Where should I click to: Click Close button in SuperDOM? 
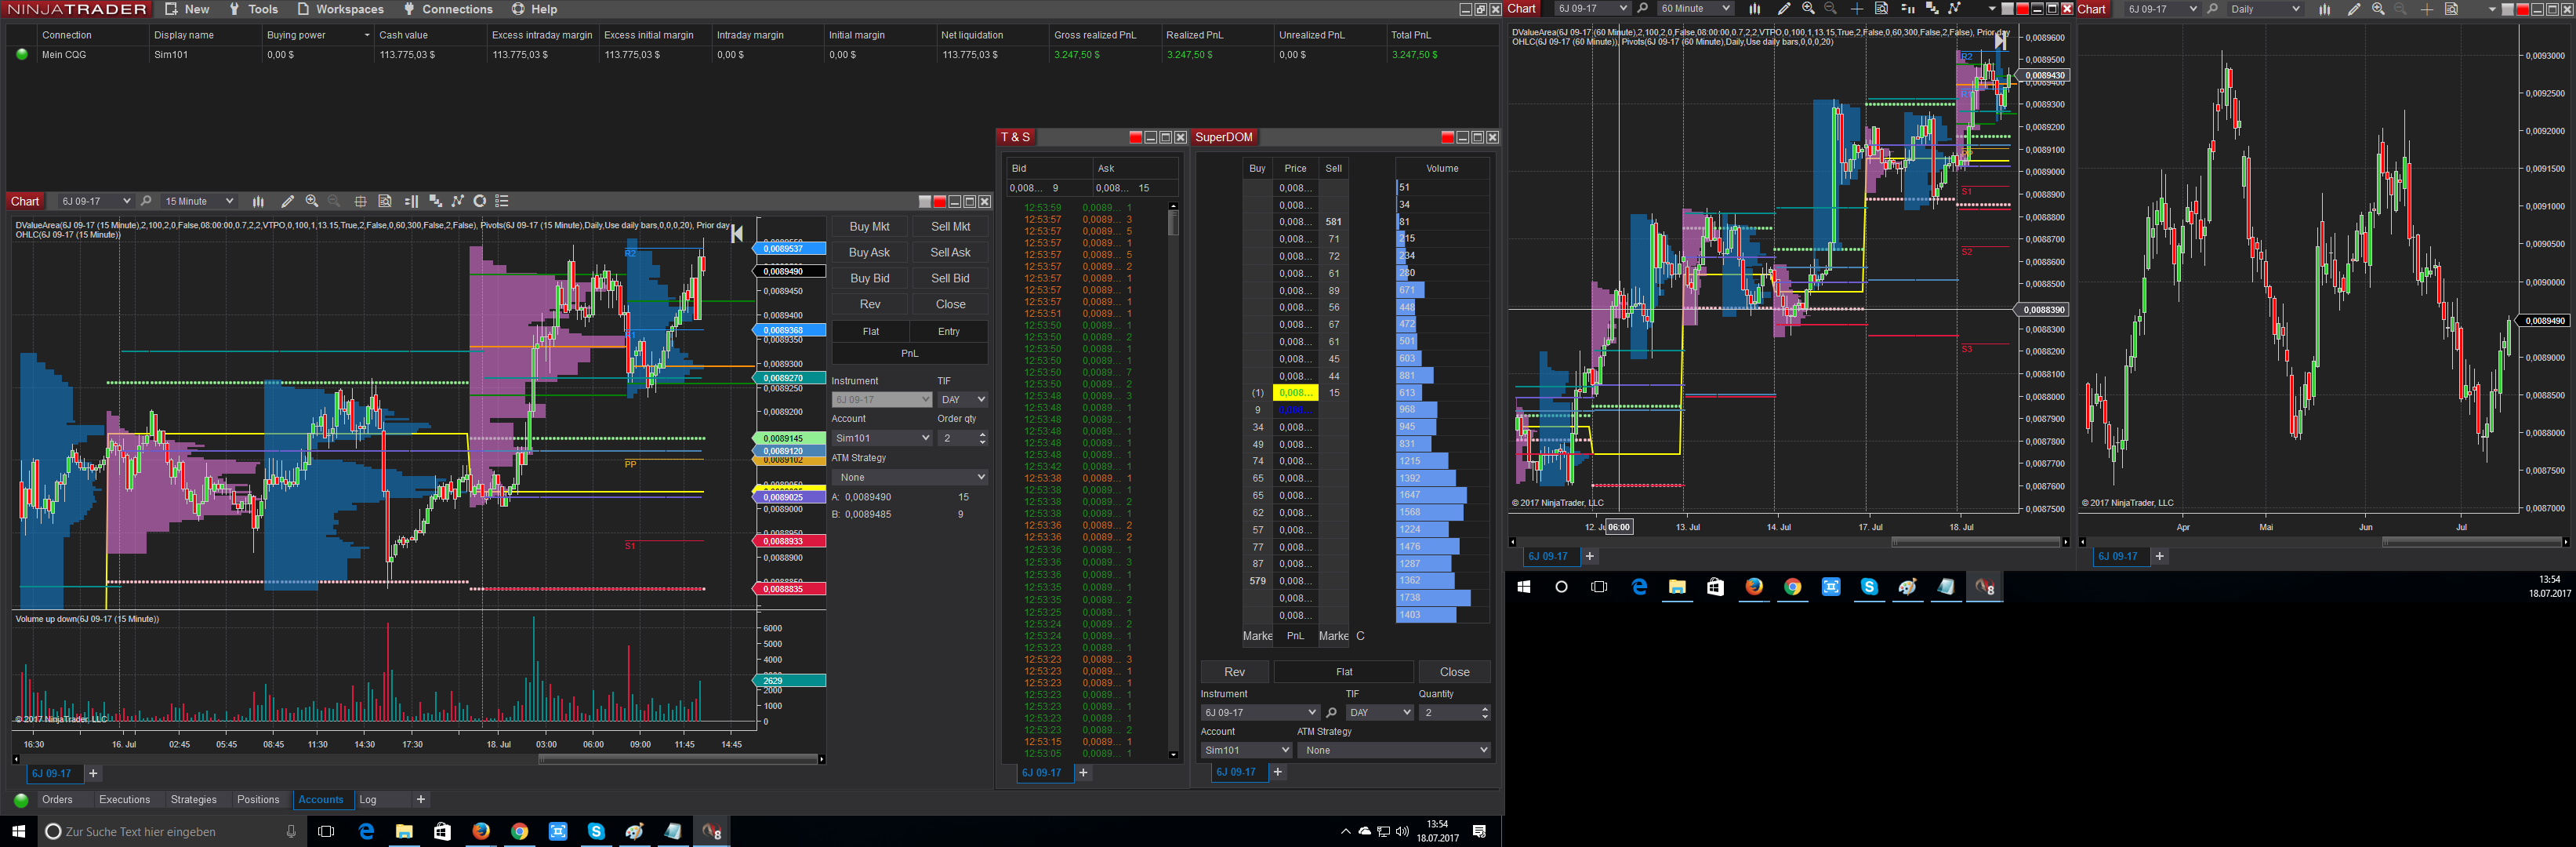(x=1454, y=672)
